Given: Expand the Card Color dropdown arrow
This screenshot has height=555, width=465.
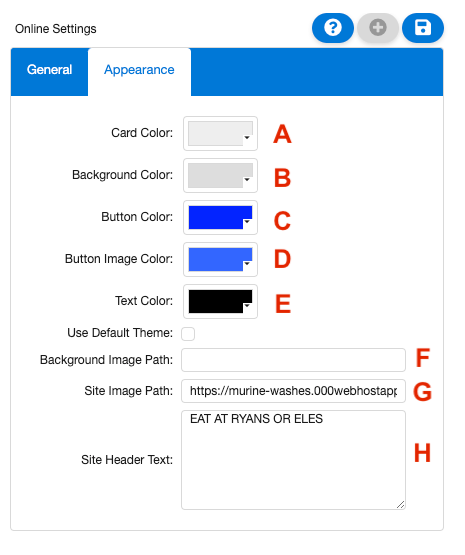Looking at the screenshot, I should point(247,138).
